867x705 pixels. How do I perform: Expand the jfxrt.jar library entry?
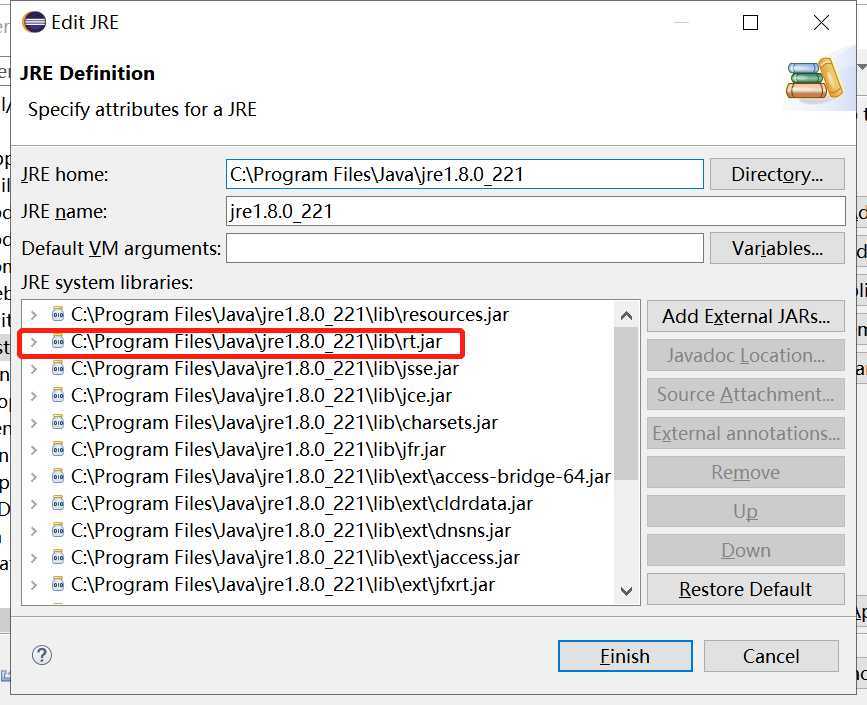coord(34,584)
